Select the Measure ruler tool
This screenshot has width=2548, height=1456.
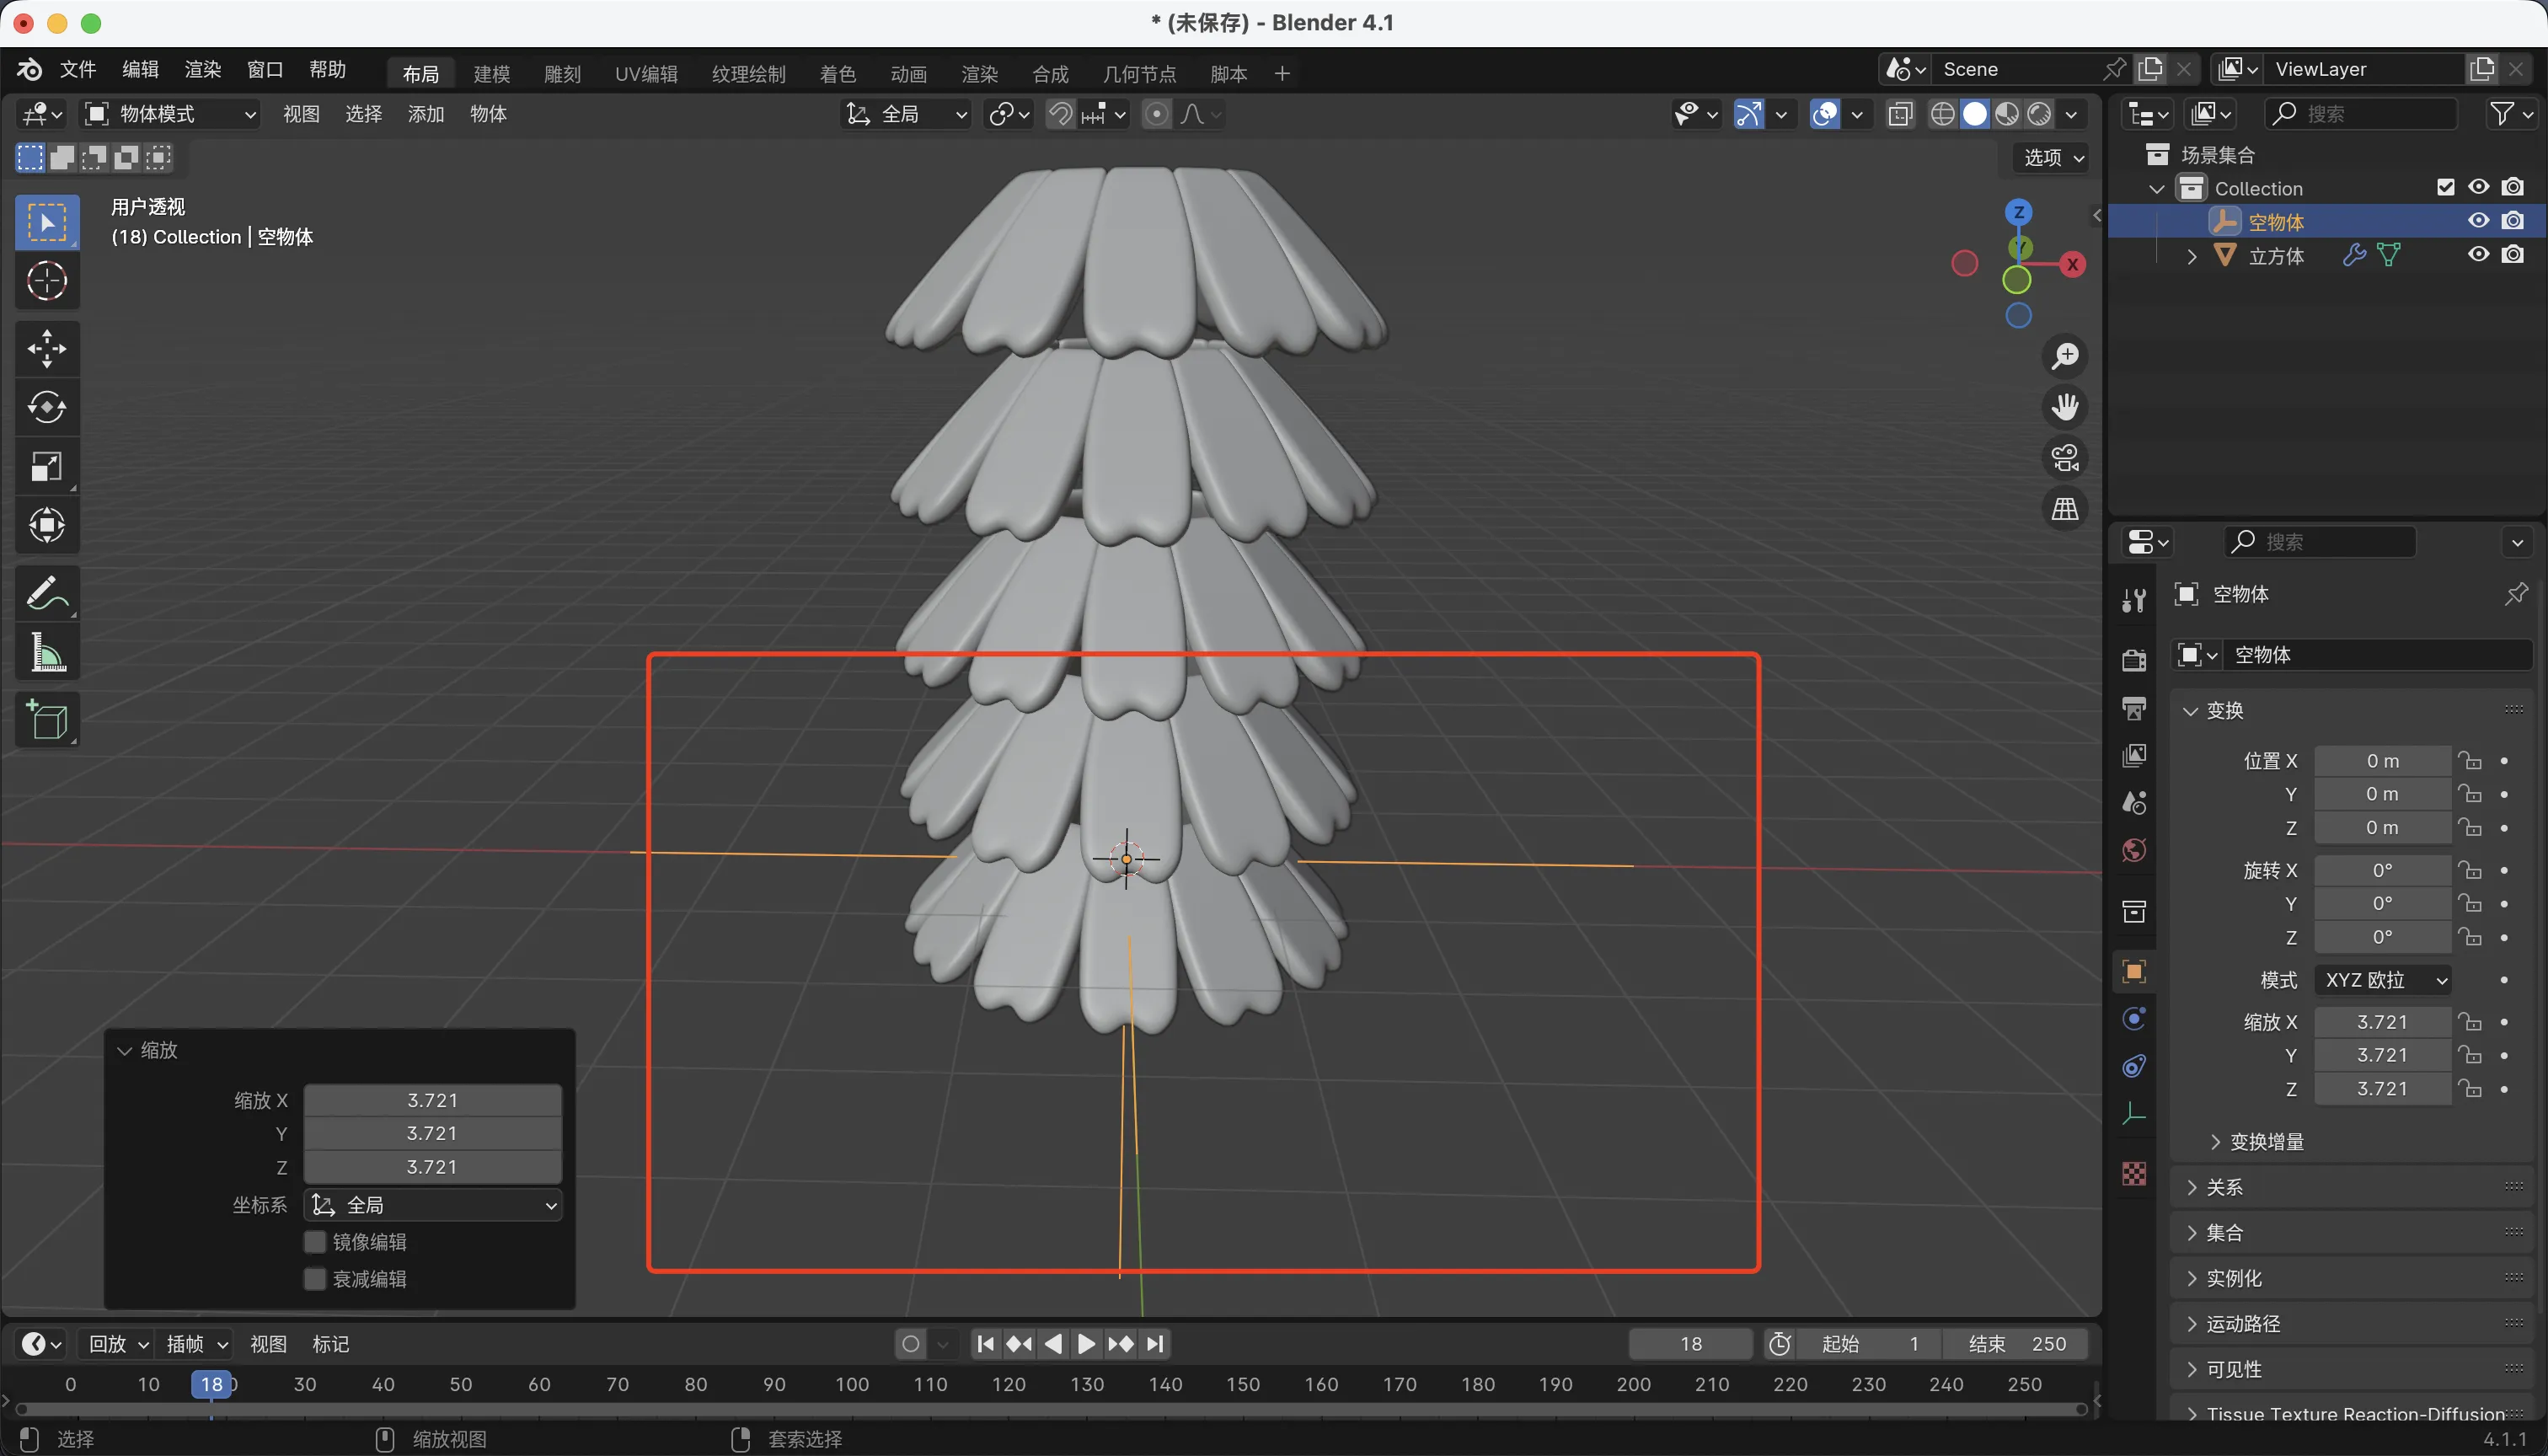(47, 653)
